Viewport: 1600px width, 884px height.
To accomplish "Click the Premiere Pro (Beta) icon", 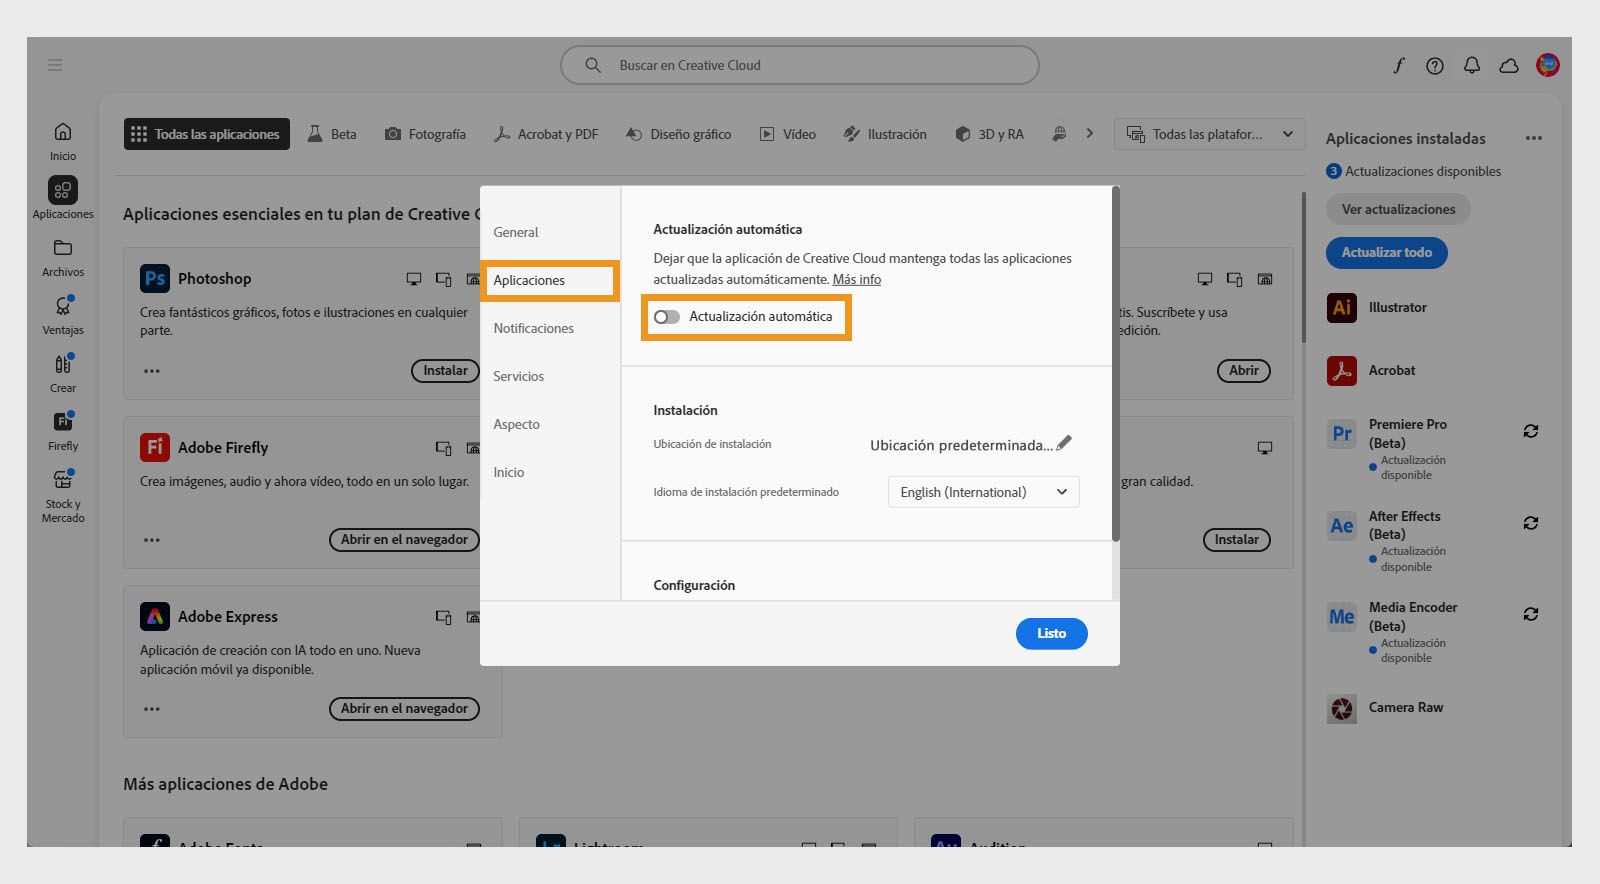I will (1342, 434).
